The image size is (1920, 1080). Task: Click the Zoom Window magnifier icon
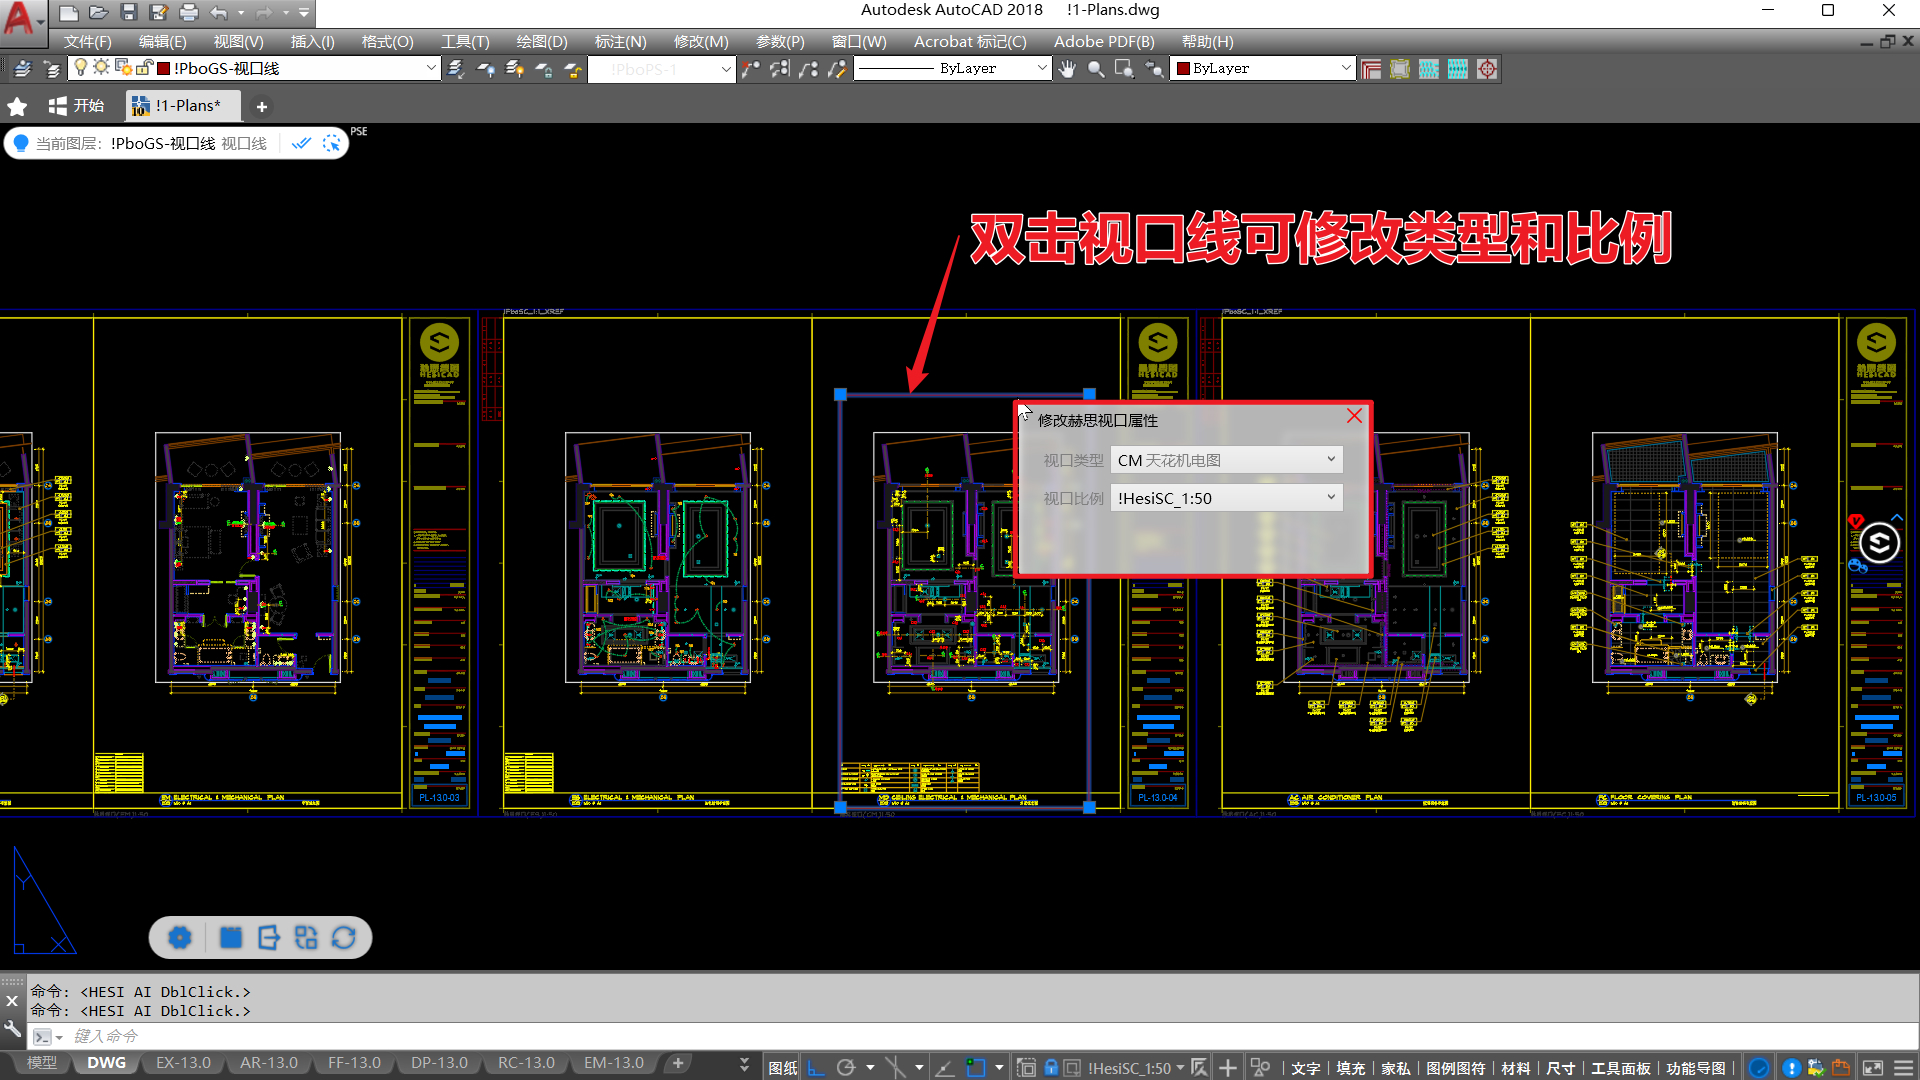click(x=1124, y=69)
